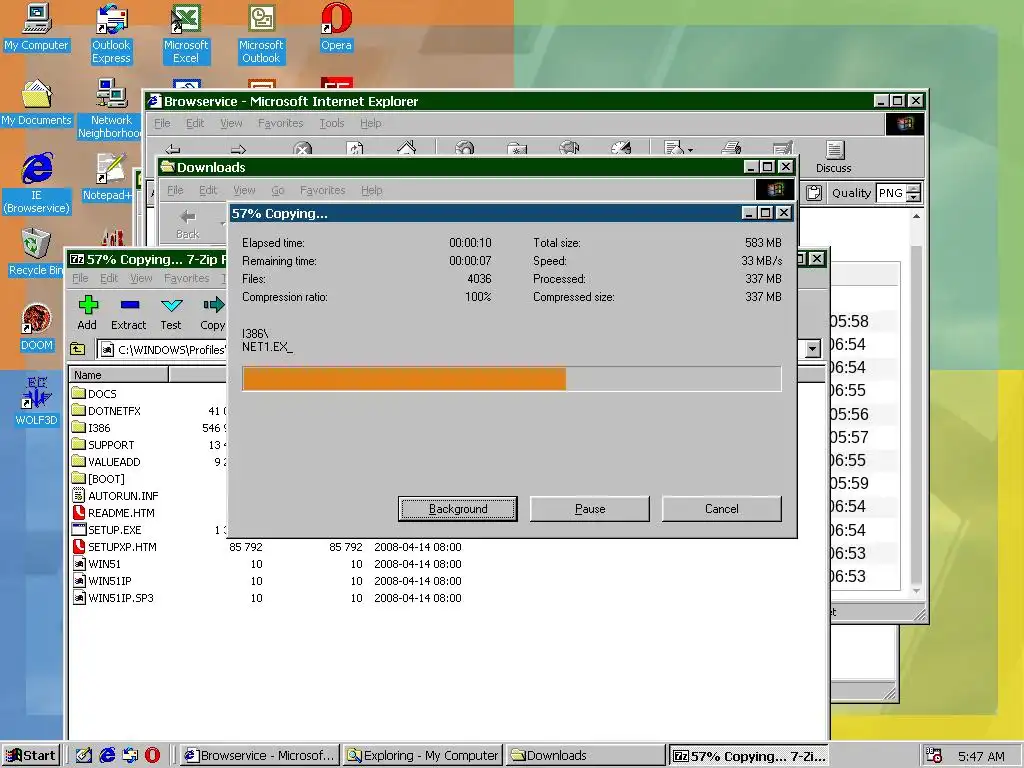Open View menu in Downloads window

(x=244, y=190)
